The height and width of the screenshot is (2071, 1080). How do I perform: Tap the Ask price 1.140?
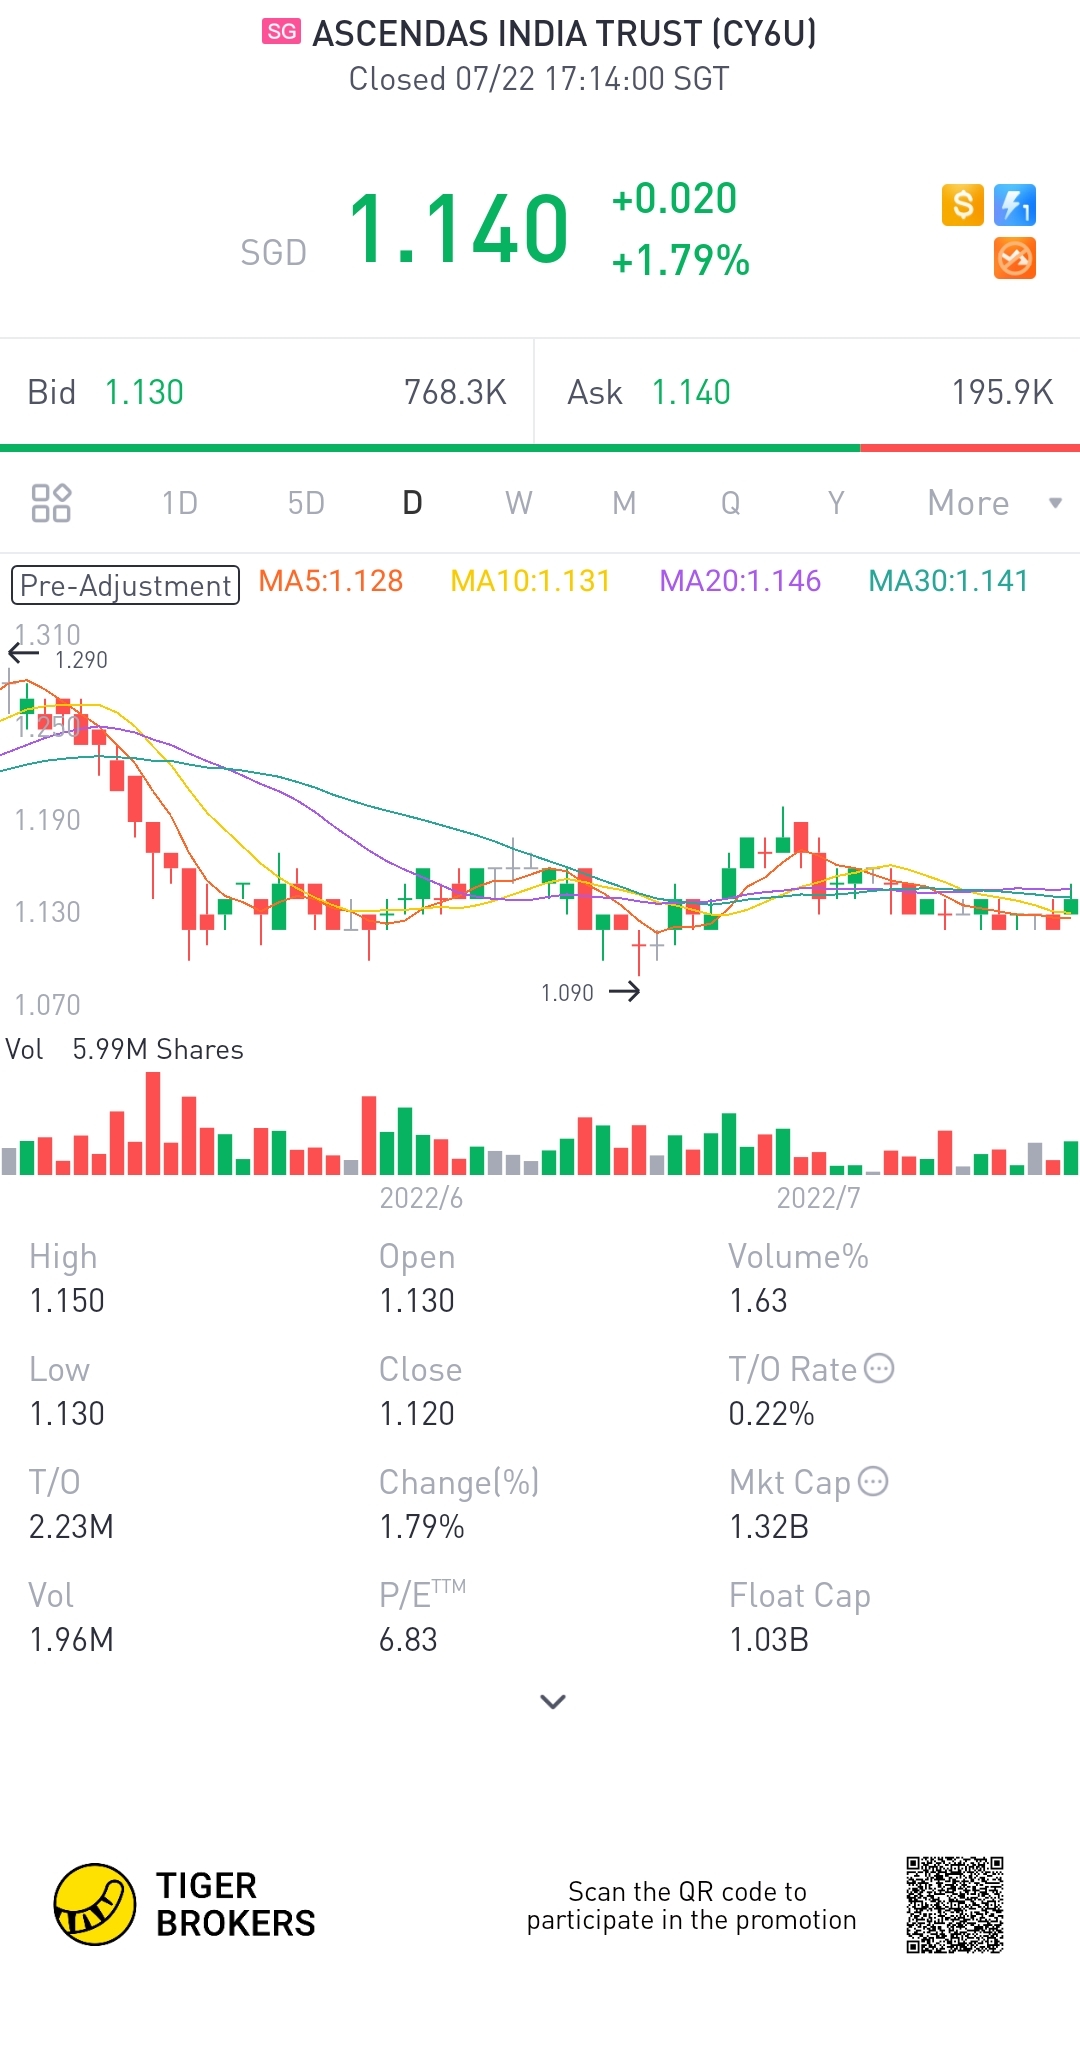691,392
